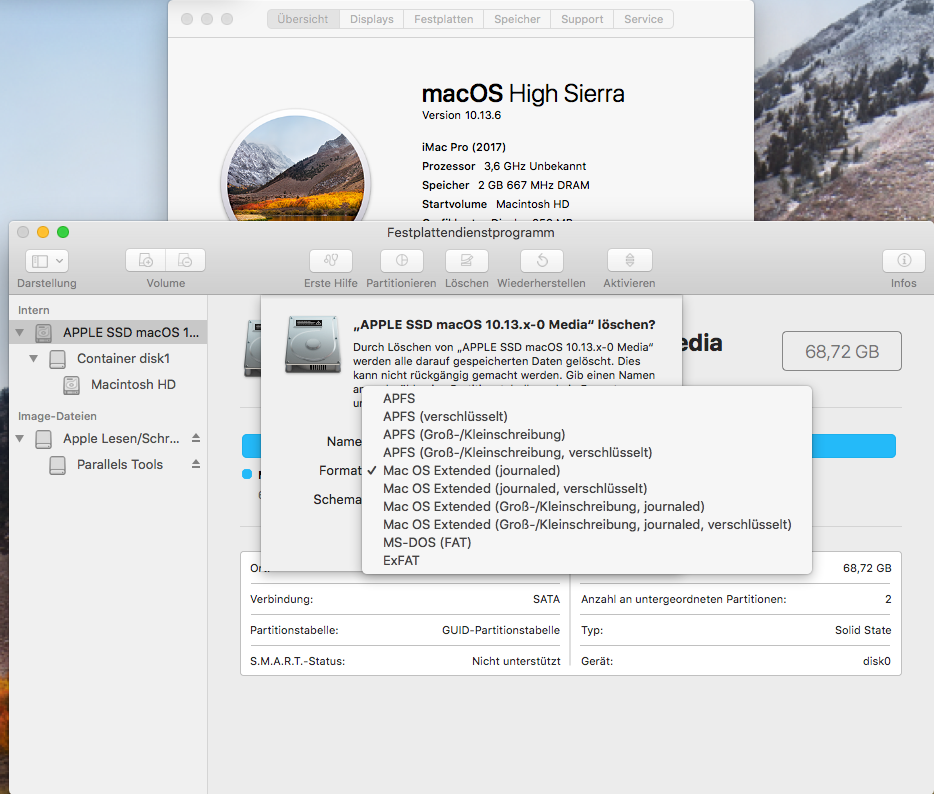Click the S.M.A.R.T.-Status Nicht unterstützt value
Viewport: 934px width, 794px height.
point(516,661)
